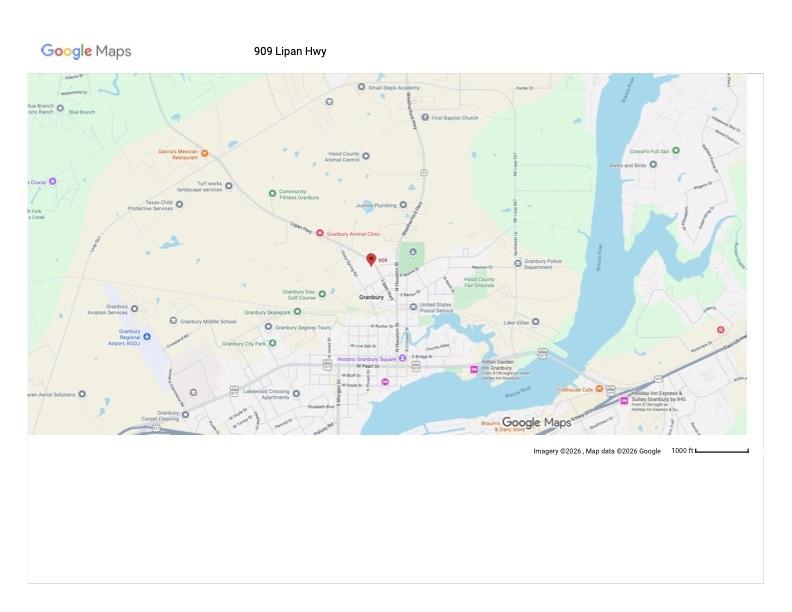Select the Granbury Segway Tours pin
792x612 pixels.
tap(269, 327)
